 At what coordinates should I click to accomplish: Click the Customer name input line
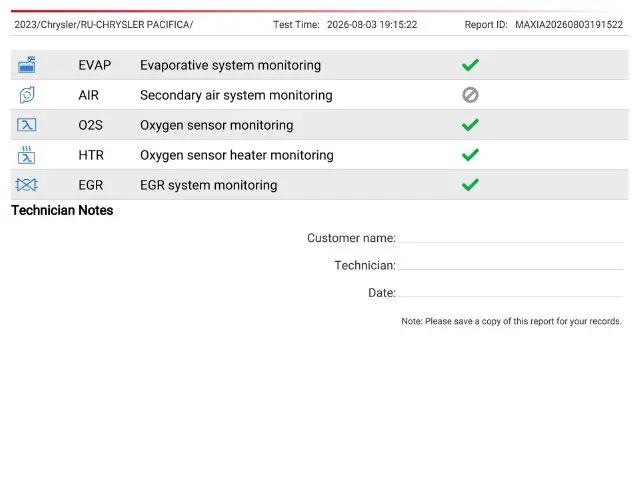511,238
